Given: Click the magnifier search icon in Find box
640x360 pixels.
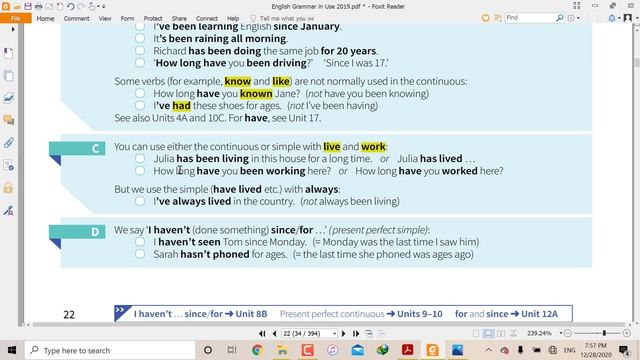Looking at the screenshot, I should pos(560,18).
